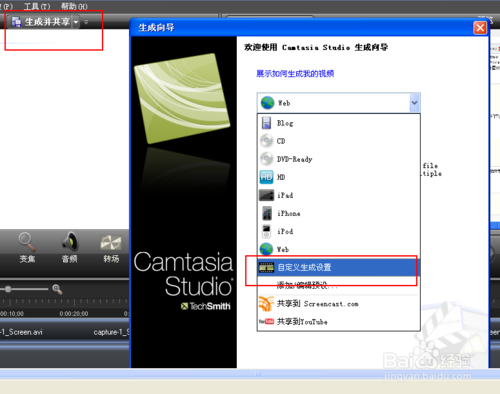
Task: Click the DVD-Ready disc icon
Action: tap(266, 159)
